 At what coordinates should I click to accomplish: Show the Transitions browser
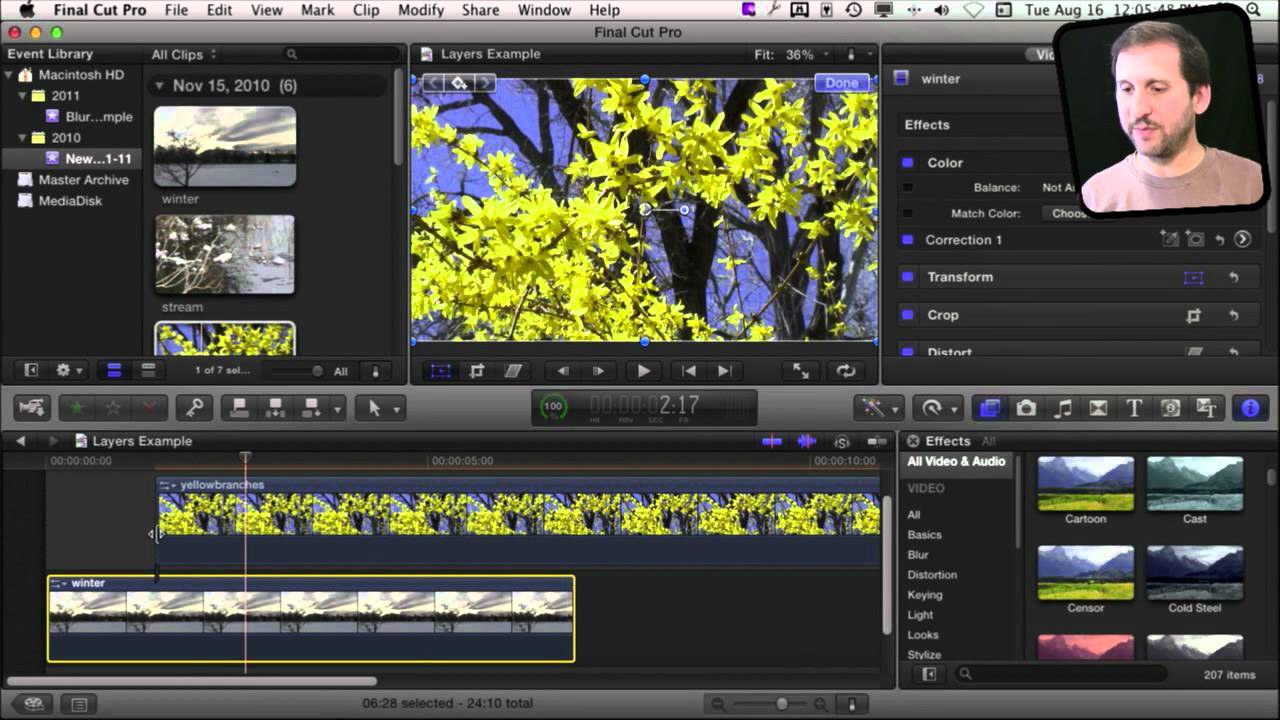[x=1098, y=408]
